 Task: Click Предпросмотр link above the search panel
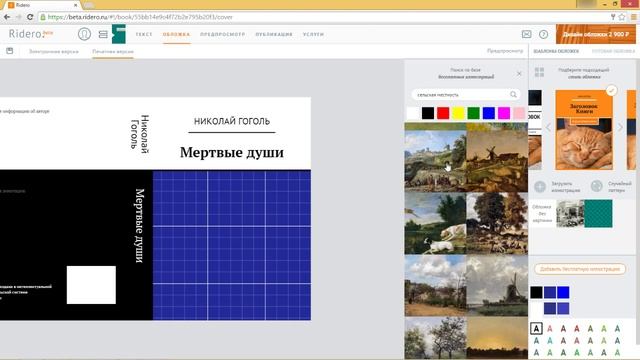click(x=505, y=51)
